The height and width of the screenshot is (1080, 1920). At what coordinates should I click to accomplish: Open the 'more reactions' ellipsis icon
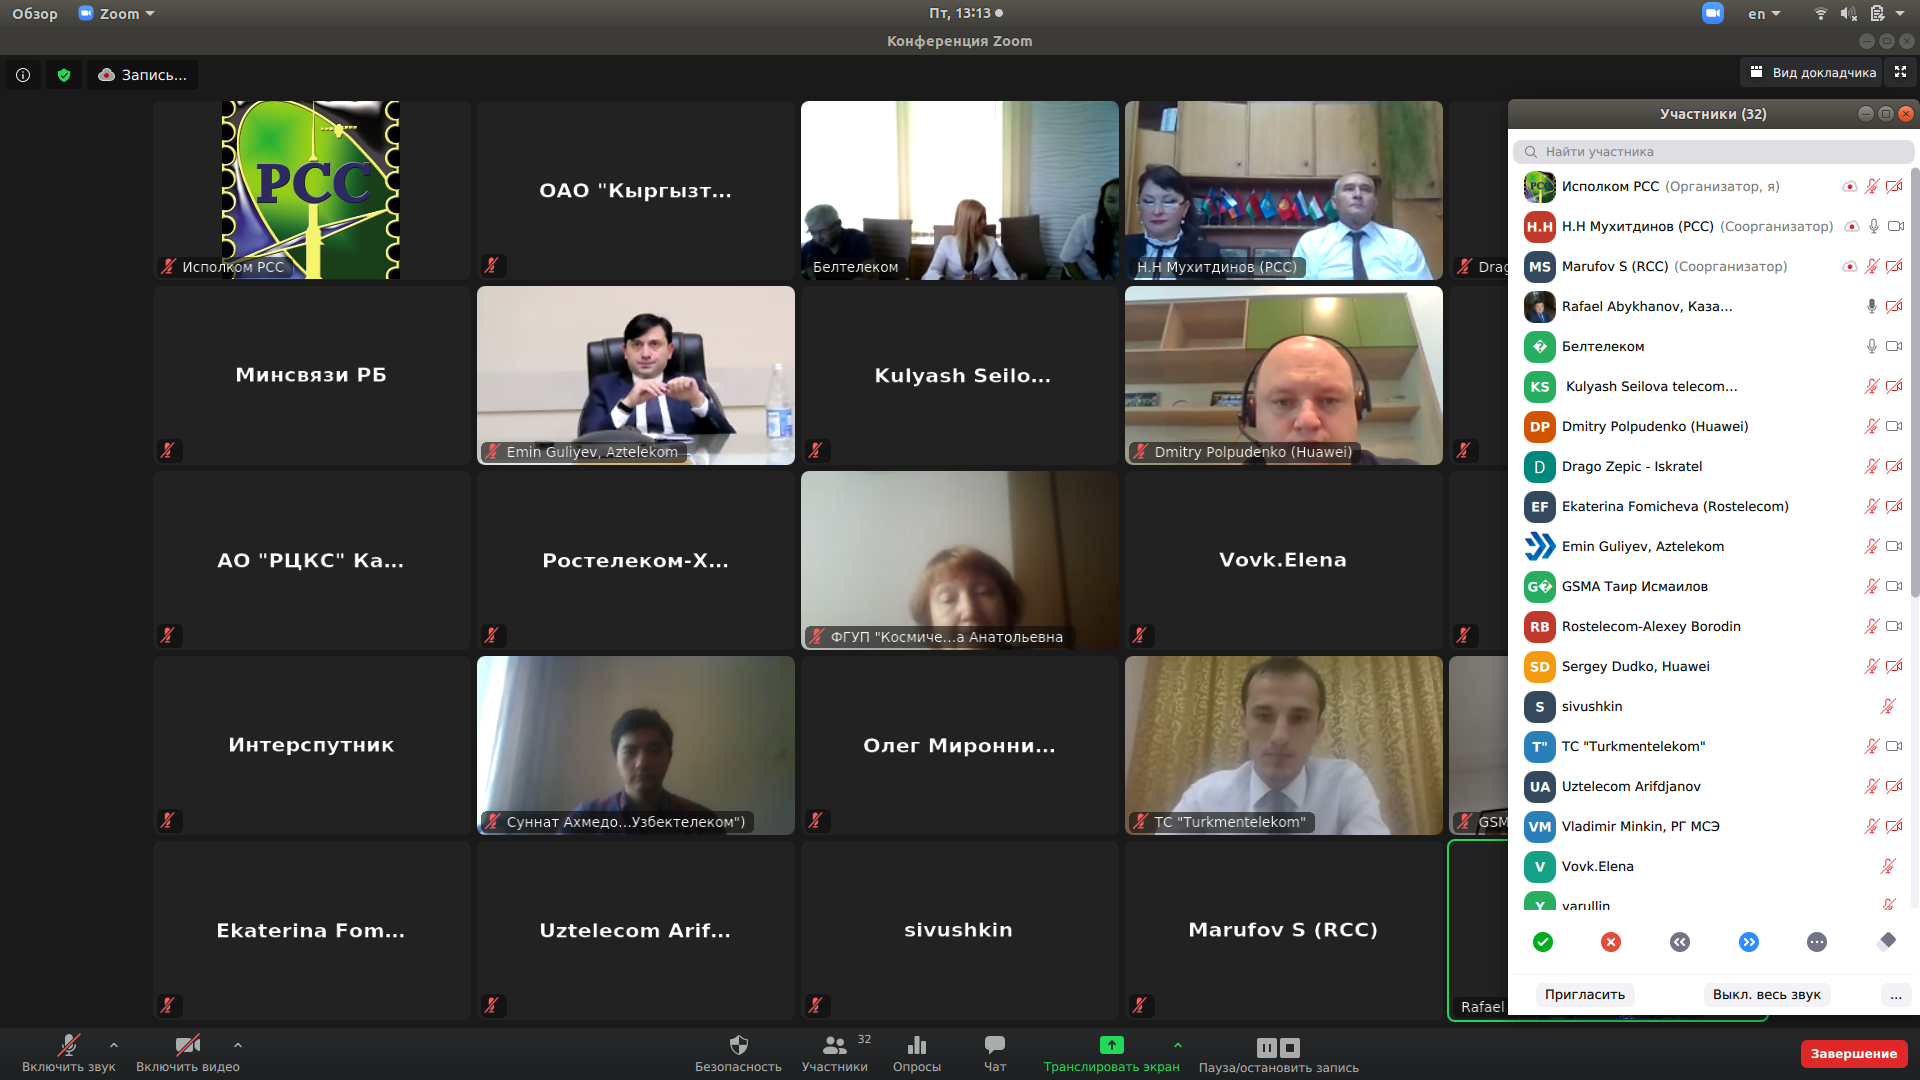click(1817, 942)
